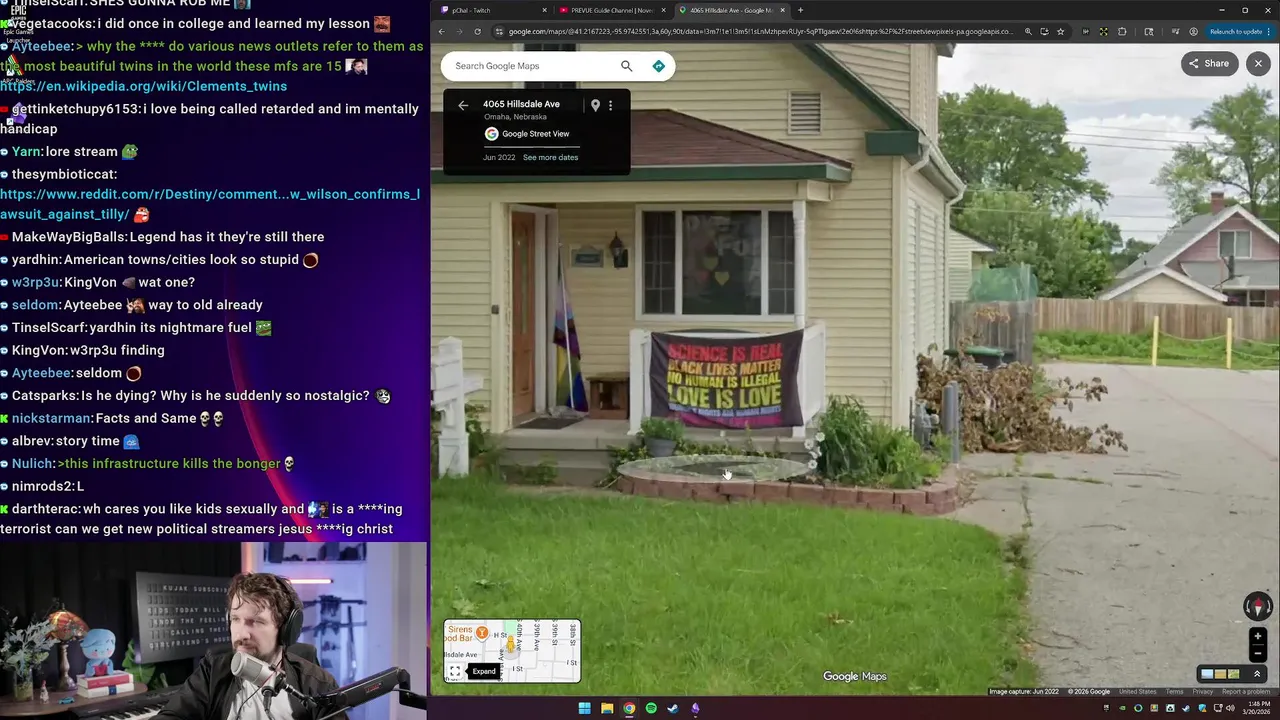Image resolution: width=1280 pixels, height=720 pixels.
Task: Open directions via the blue diamond icon
Action: (658, 66)
